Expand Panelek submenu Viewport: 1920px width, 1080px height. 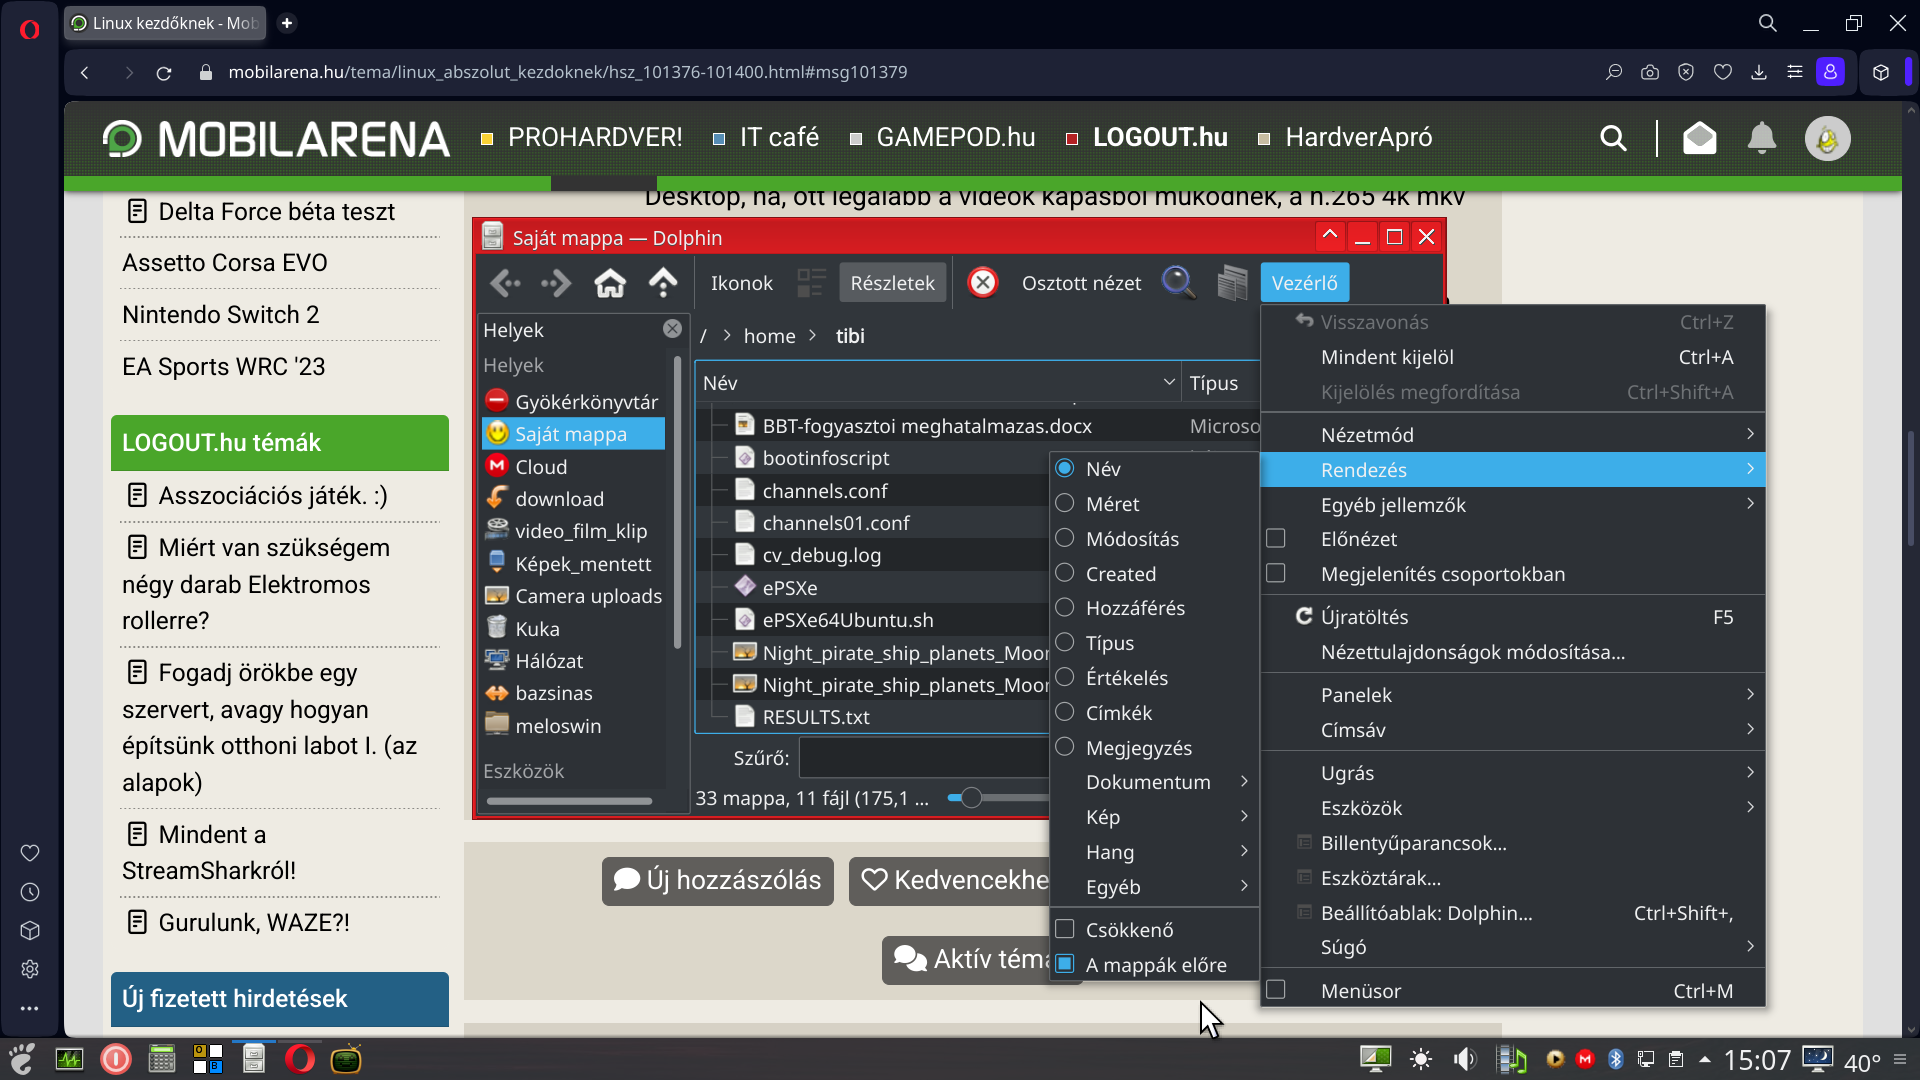[x=1513, y=695]
